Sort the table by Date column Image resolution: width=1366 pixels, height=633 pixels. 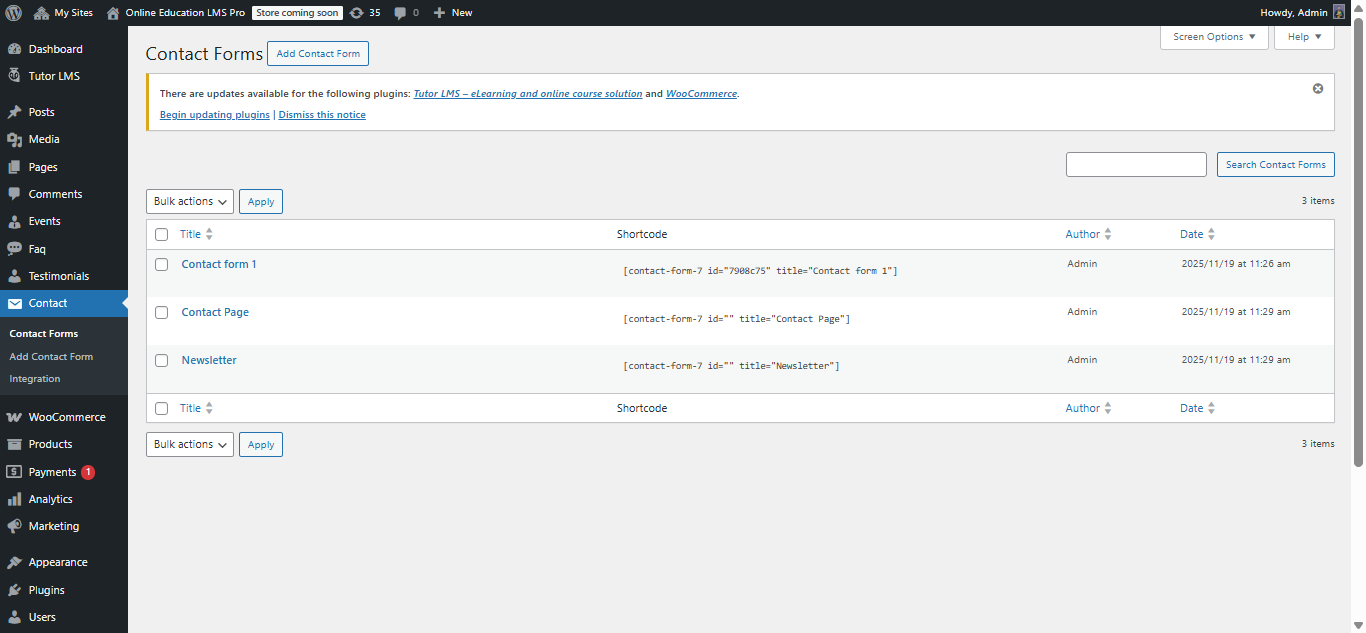(1193, 233)
